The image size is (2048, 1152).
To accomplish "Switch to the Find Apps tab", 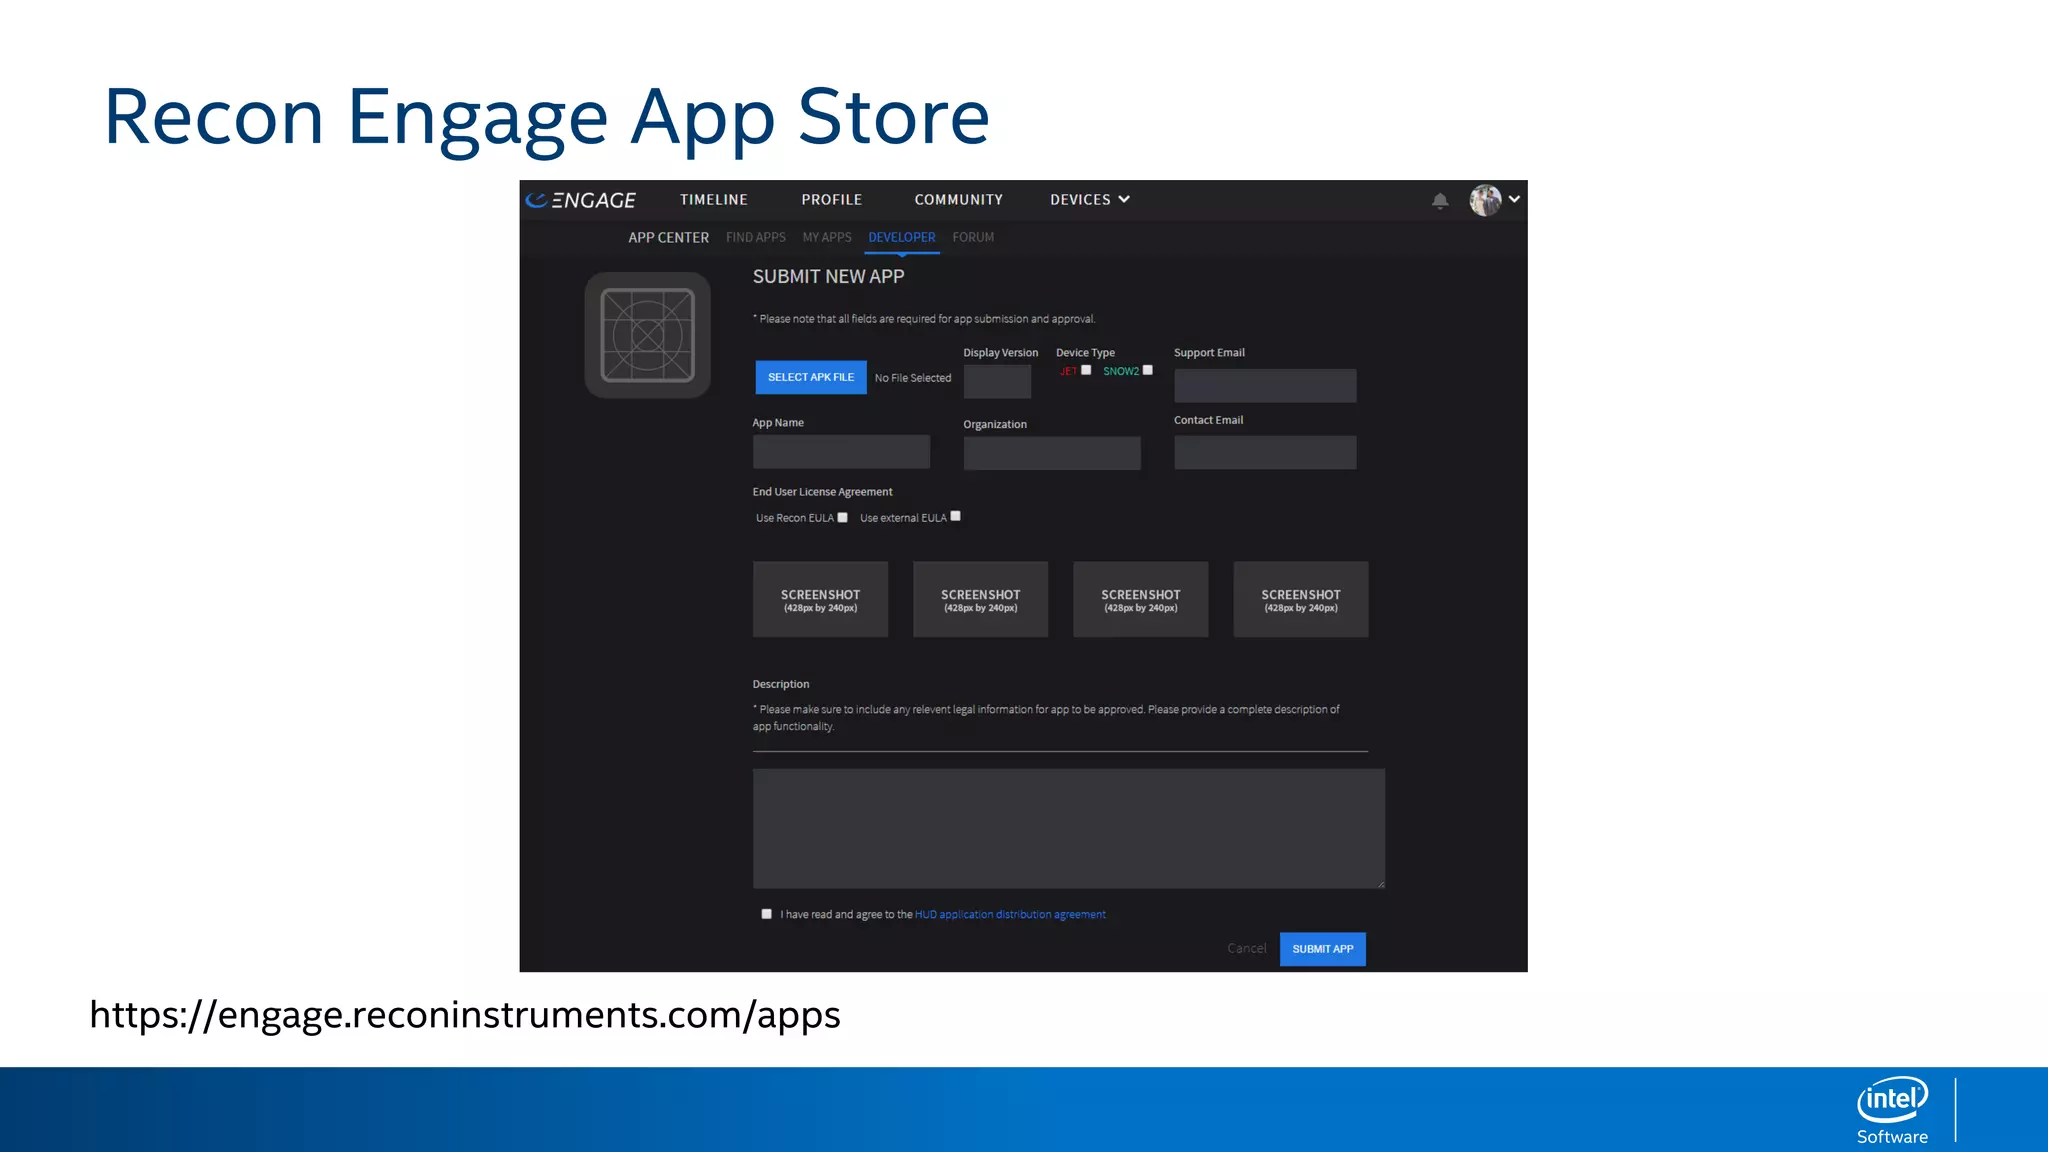I will click(x=756, y=238).
